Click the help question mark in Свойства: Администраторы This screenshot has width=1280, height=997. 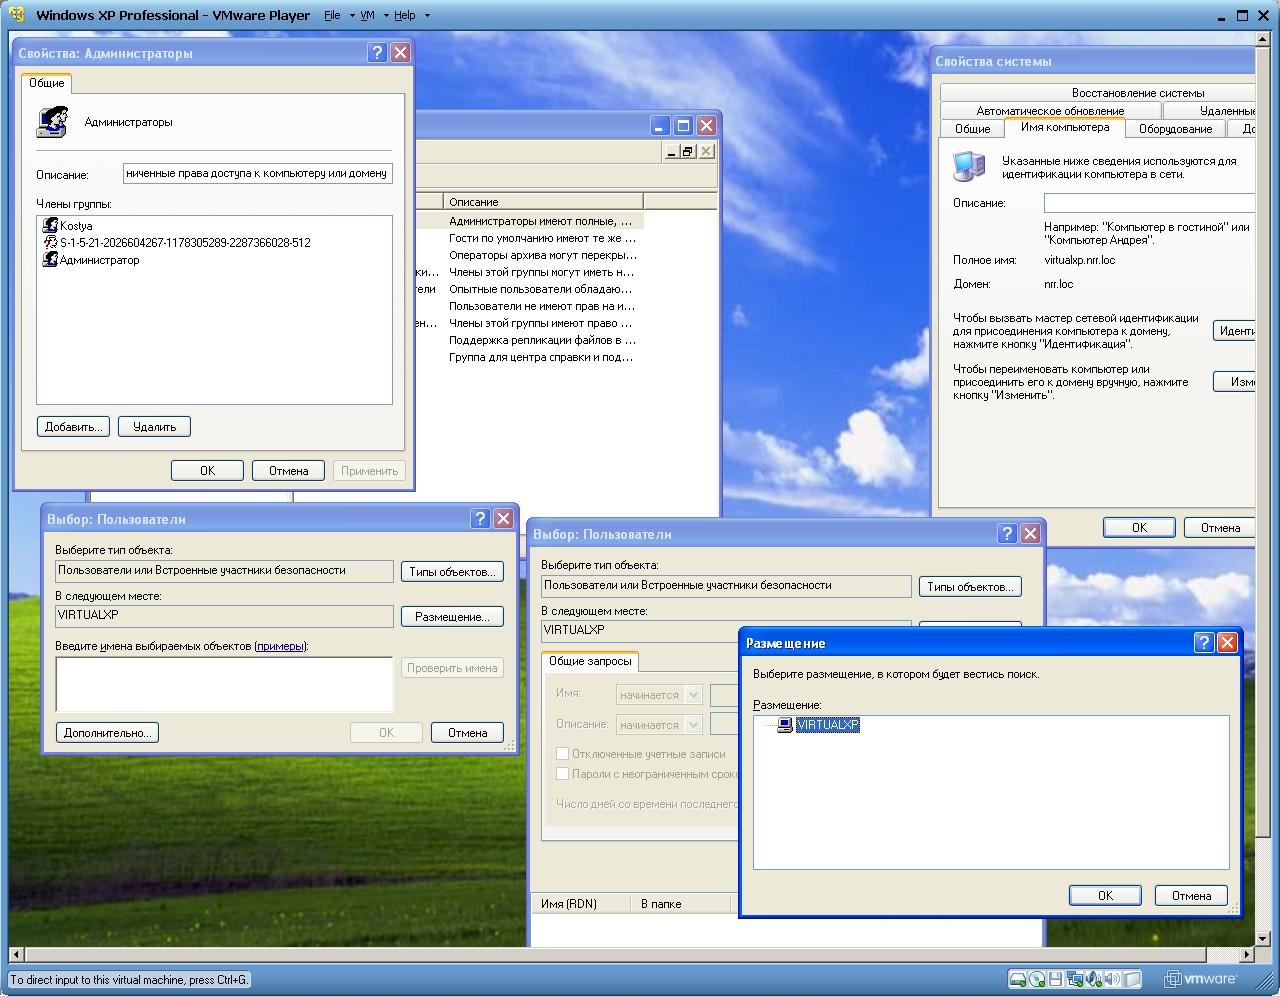click(x=377, y=53)
